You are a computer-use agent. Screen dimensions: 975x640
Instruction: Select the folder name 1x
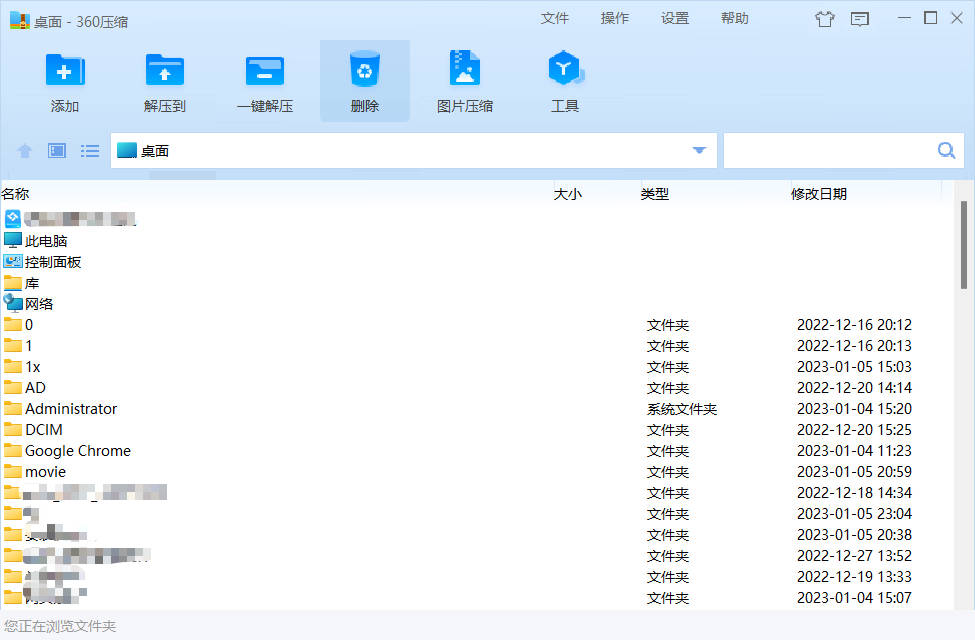coord(32,367)
